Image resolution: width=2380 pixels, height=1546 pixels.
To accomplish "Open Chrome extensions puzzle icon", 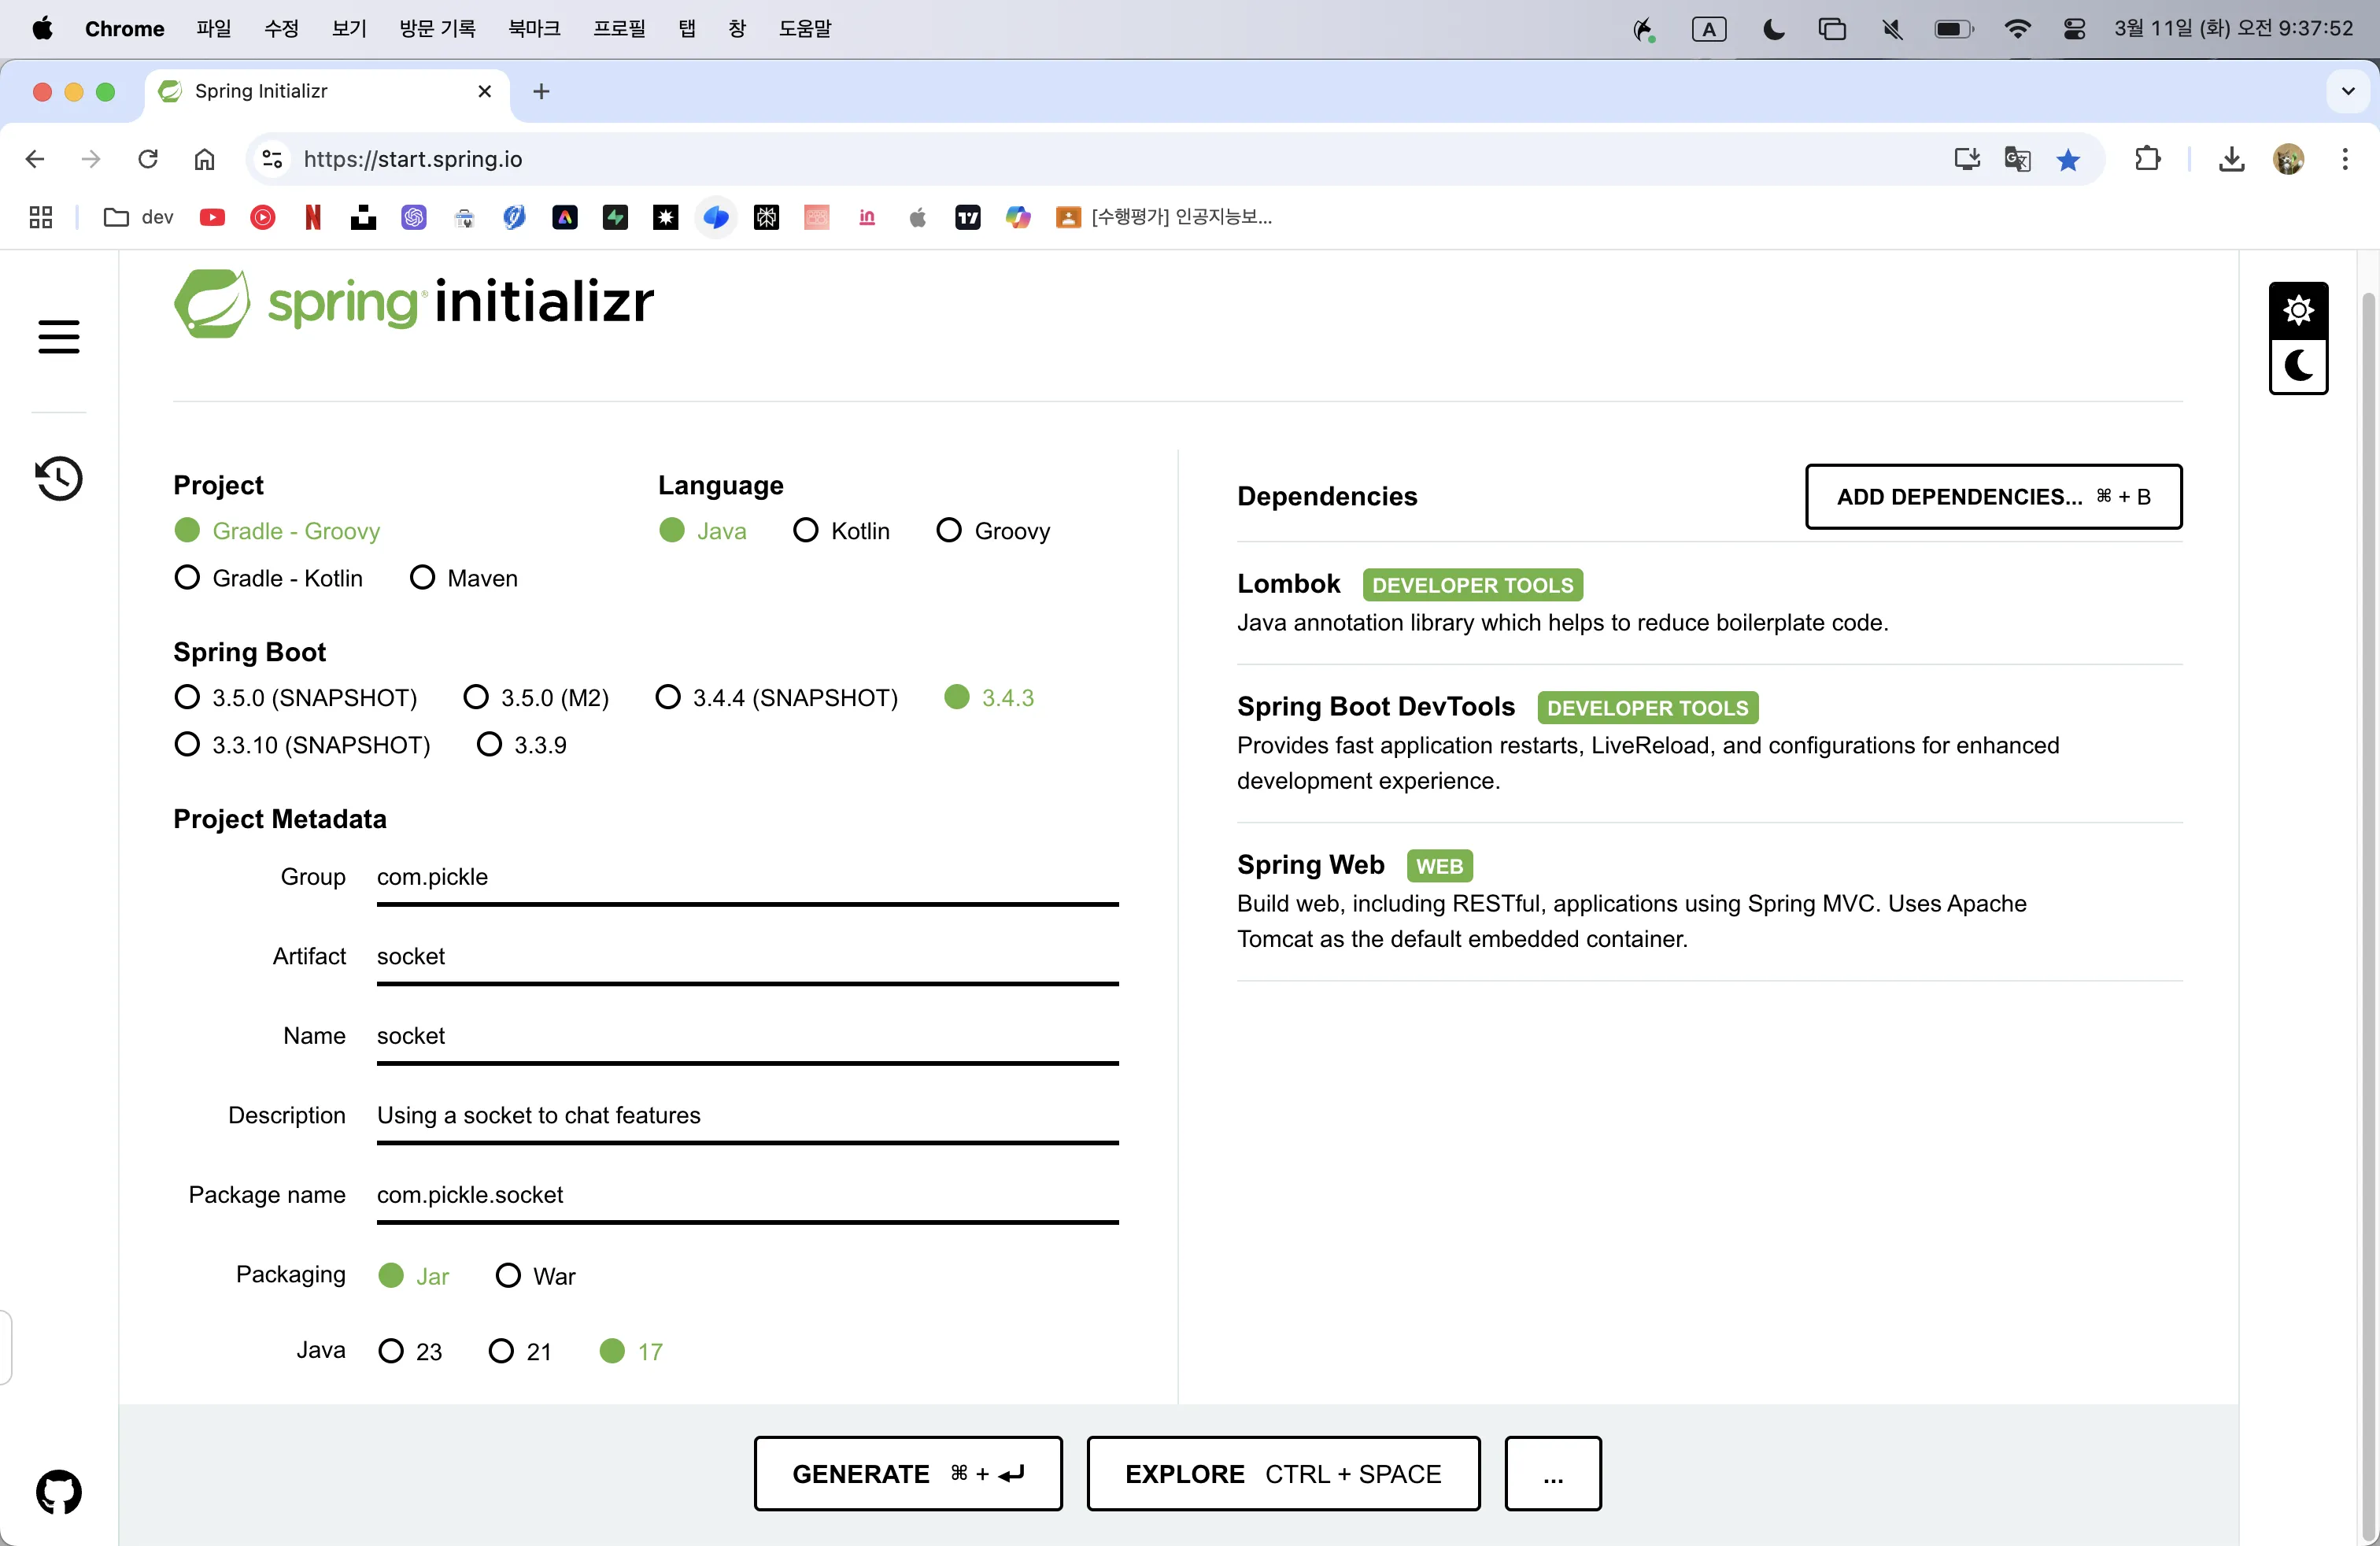I will pos(2147,159).
